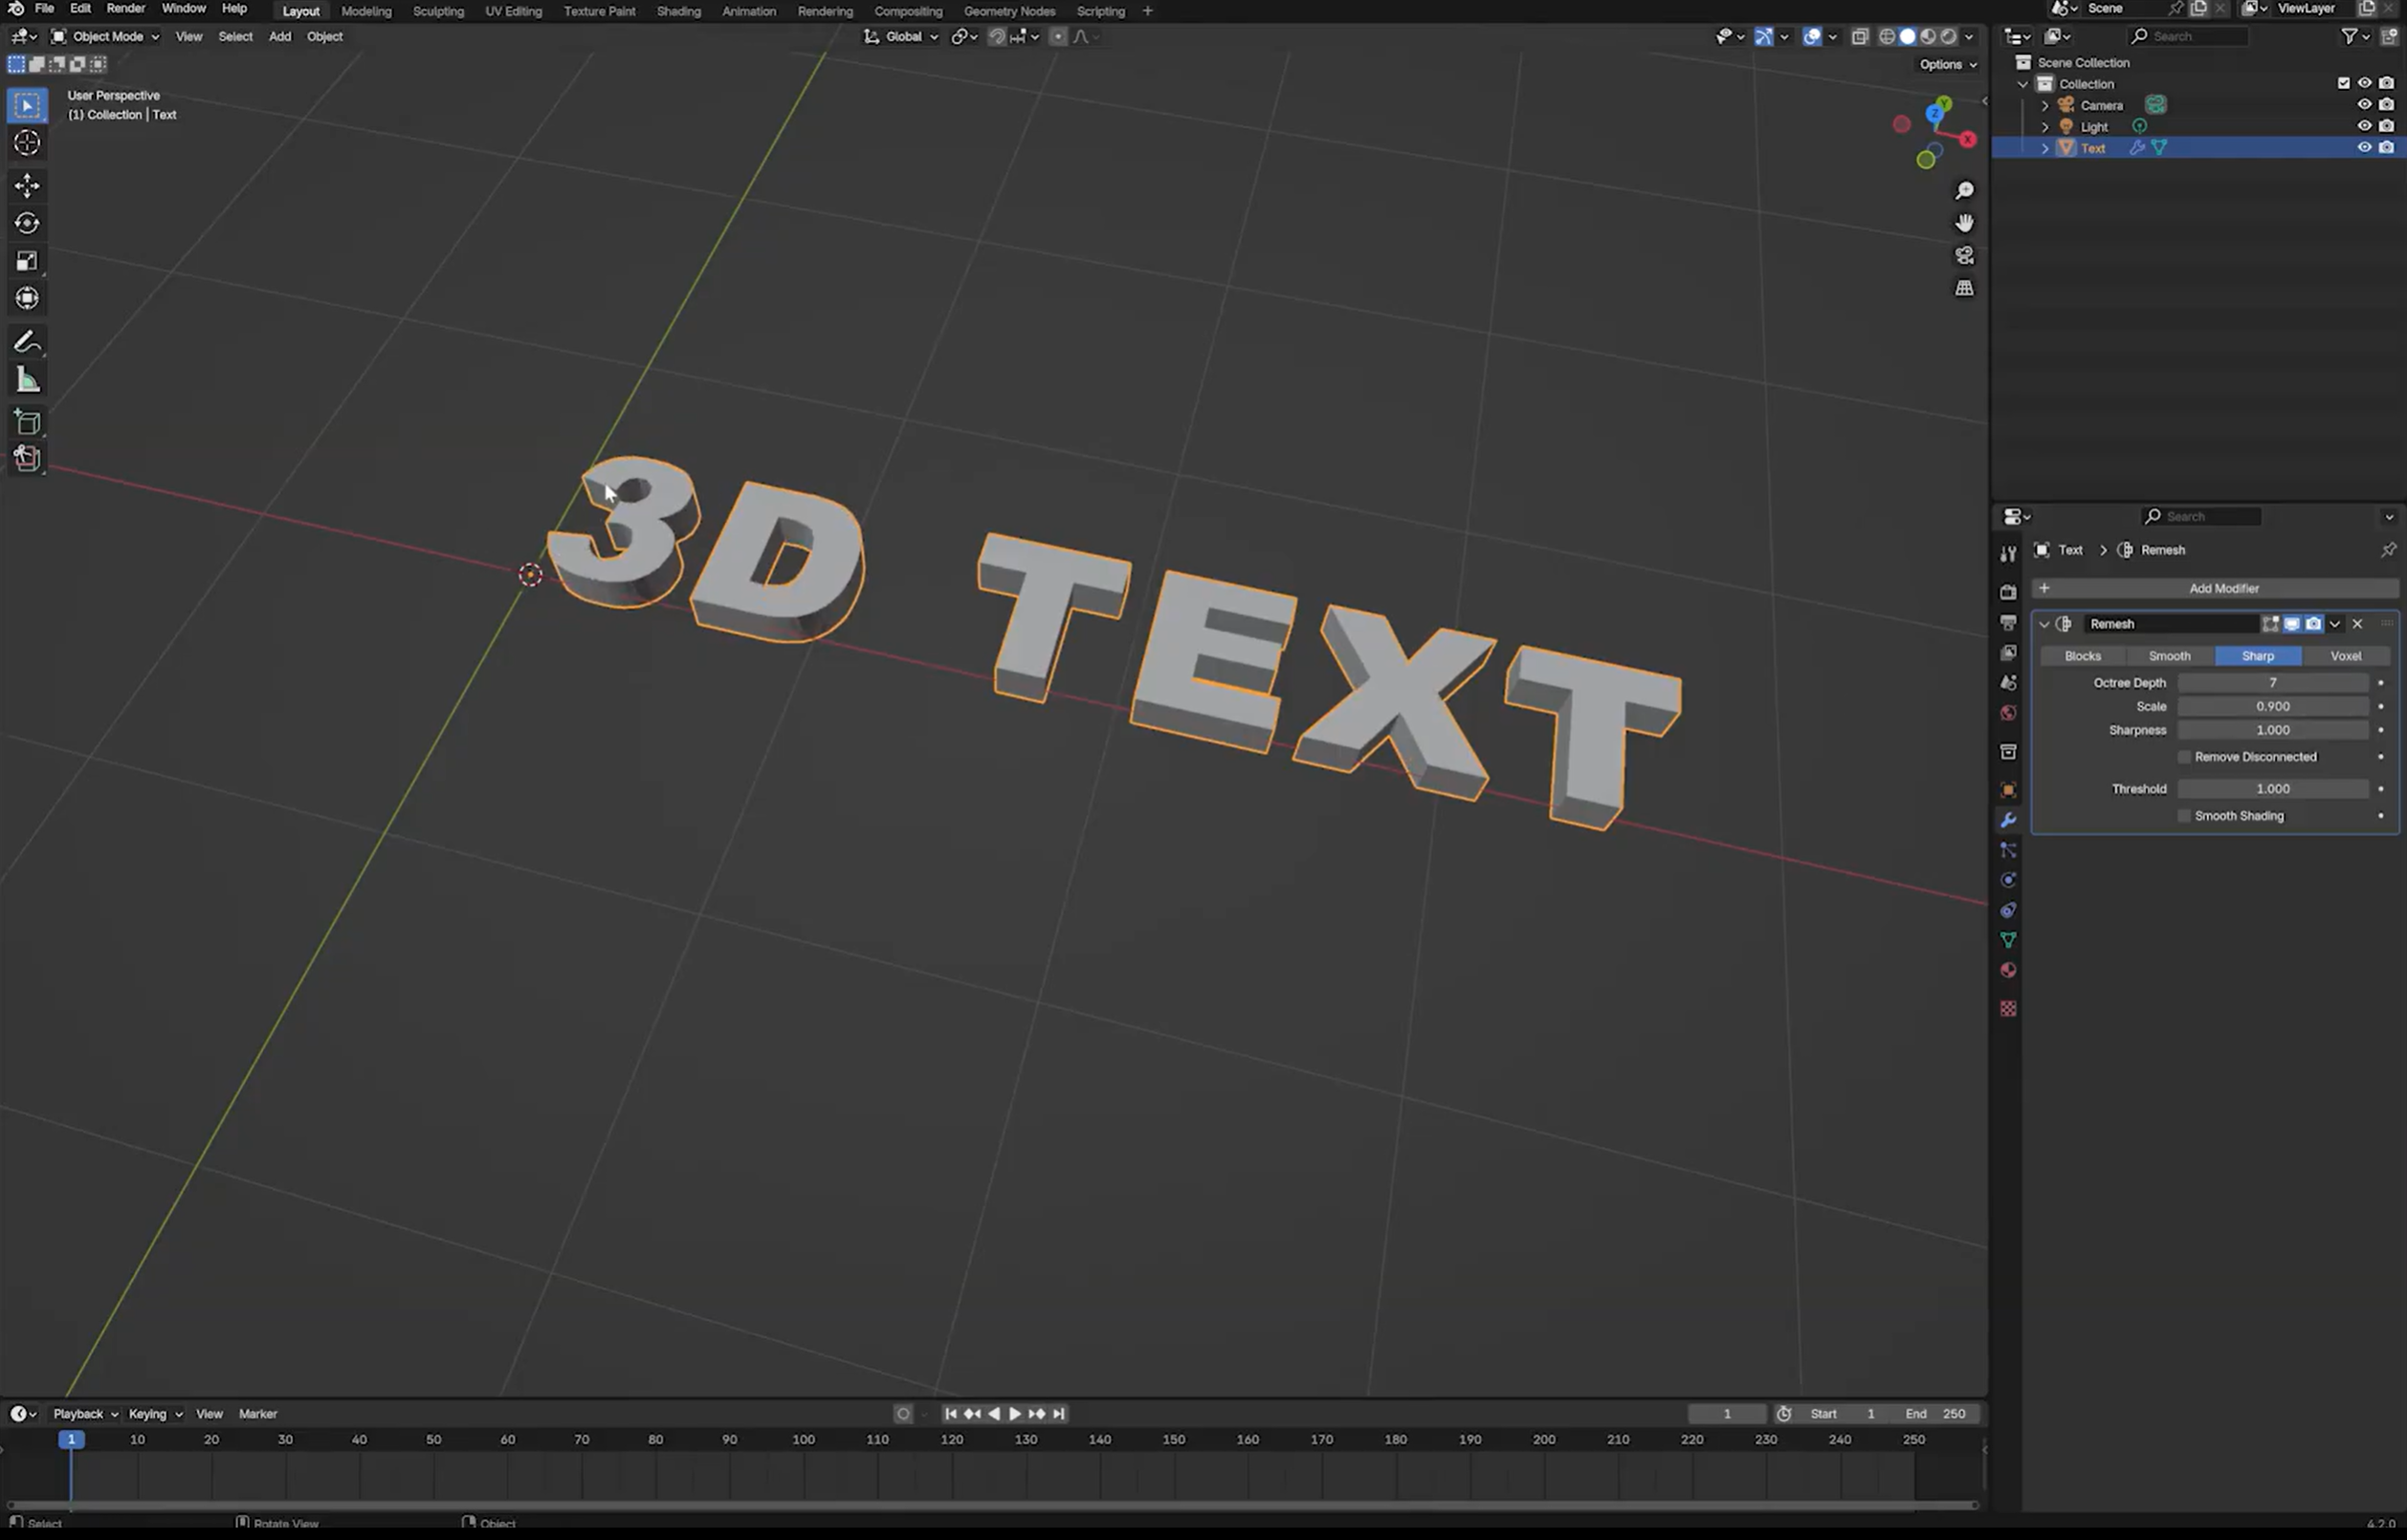Expand the Text object in outliner

click(2045, 148)
